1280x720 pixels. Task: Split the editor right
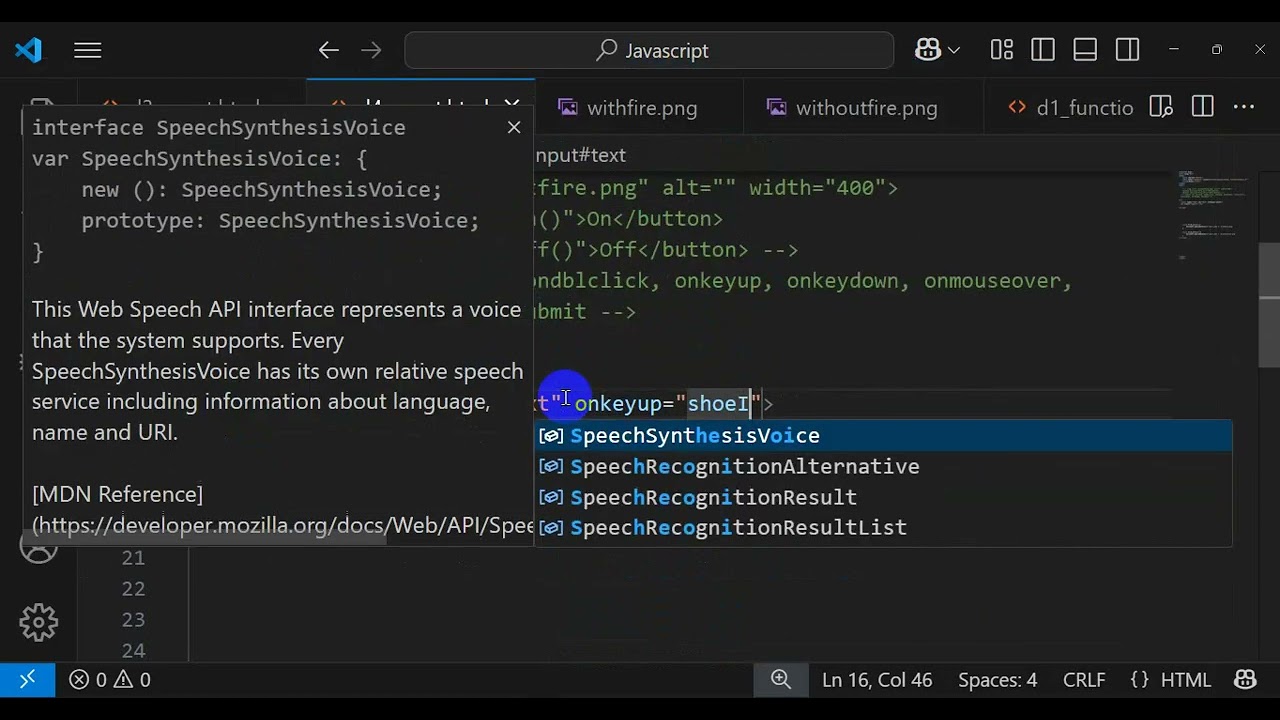point(1203,107)
